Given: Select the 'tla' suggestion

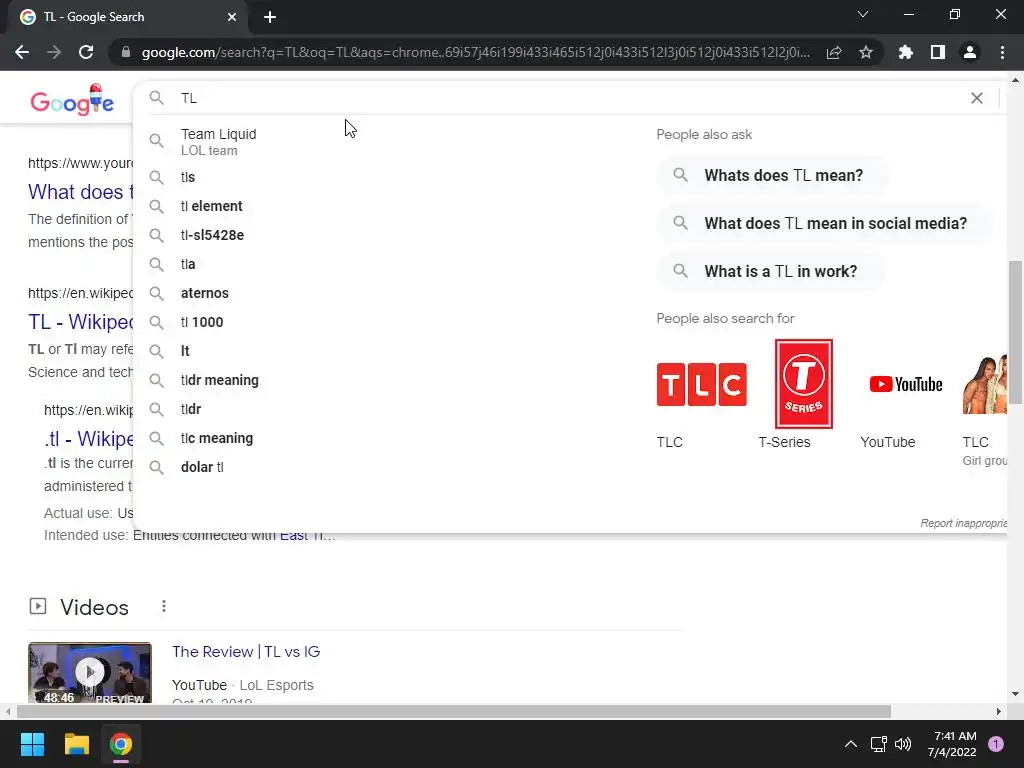Looking at the screenshot, I should 392,264.
